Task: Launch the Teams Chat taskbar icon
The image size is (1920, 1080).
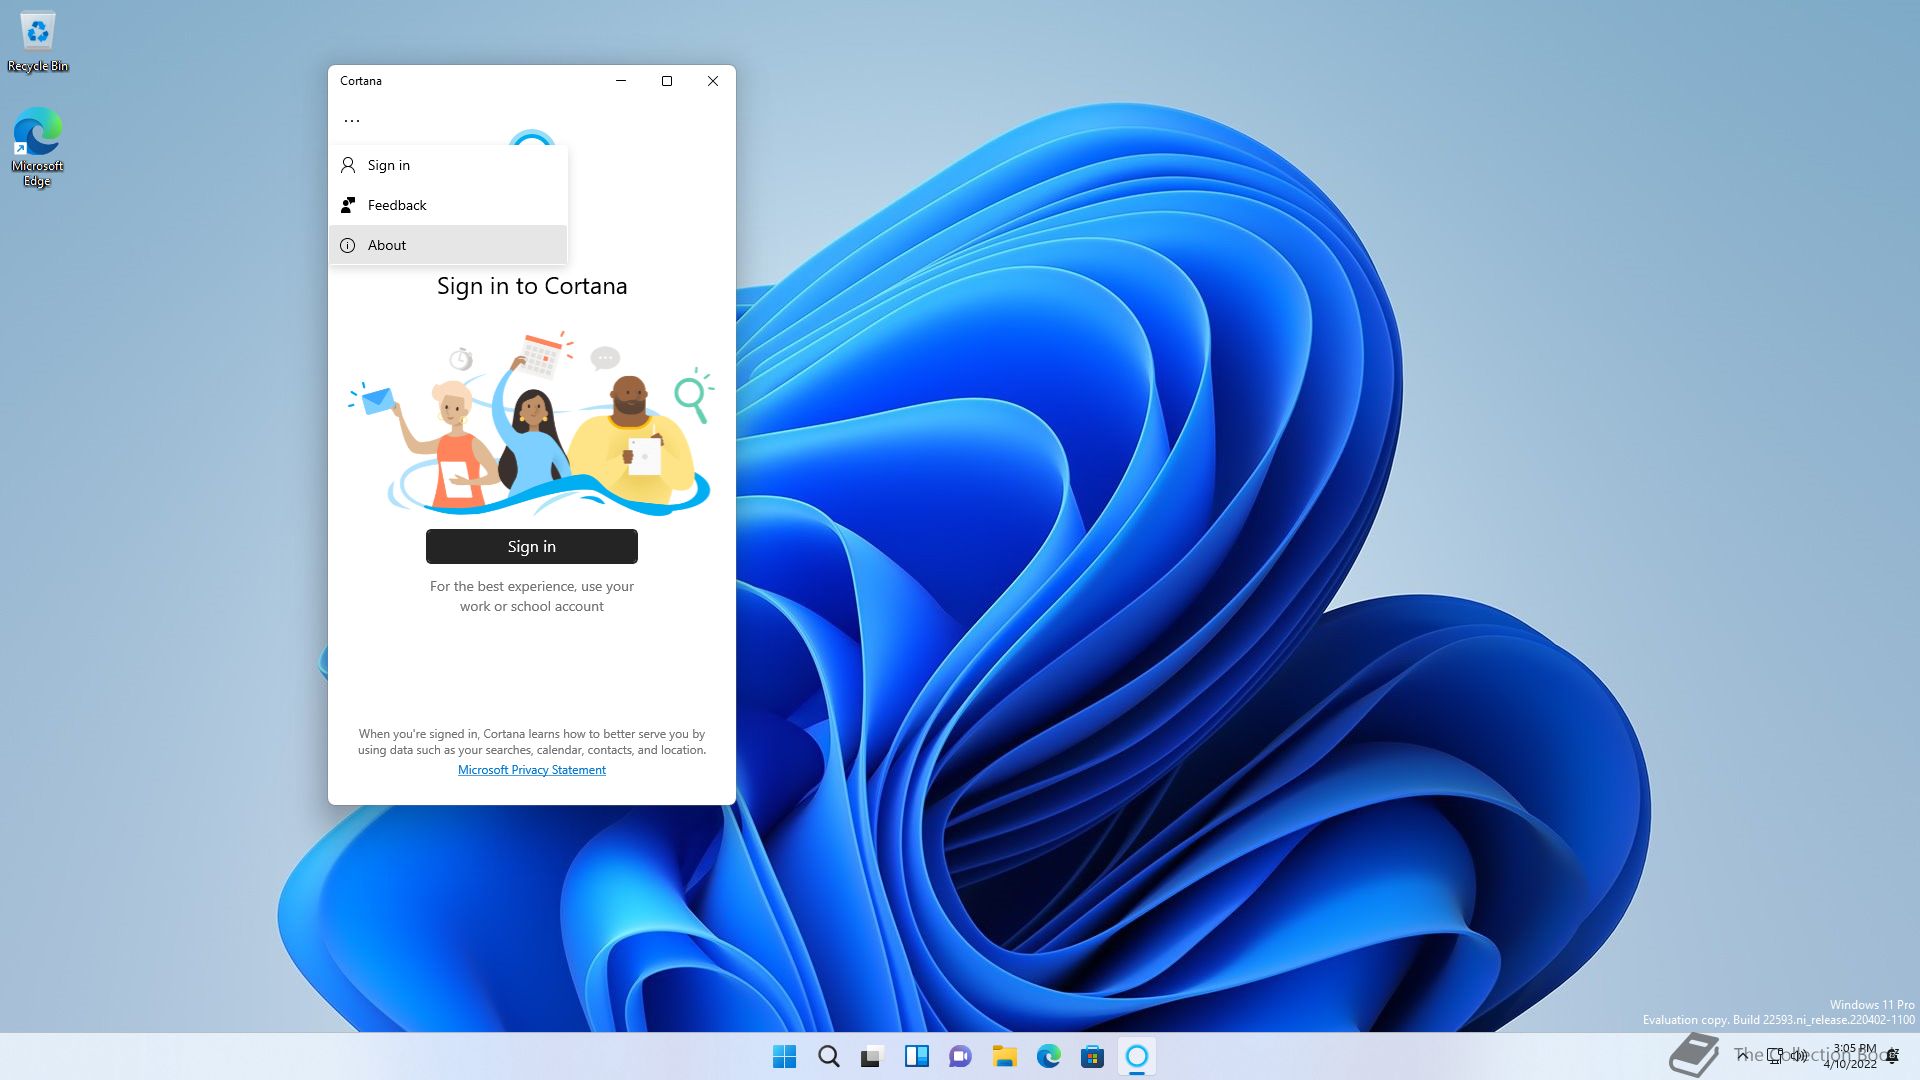Action: (x=961, y=1056)
